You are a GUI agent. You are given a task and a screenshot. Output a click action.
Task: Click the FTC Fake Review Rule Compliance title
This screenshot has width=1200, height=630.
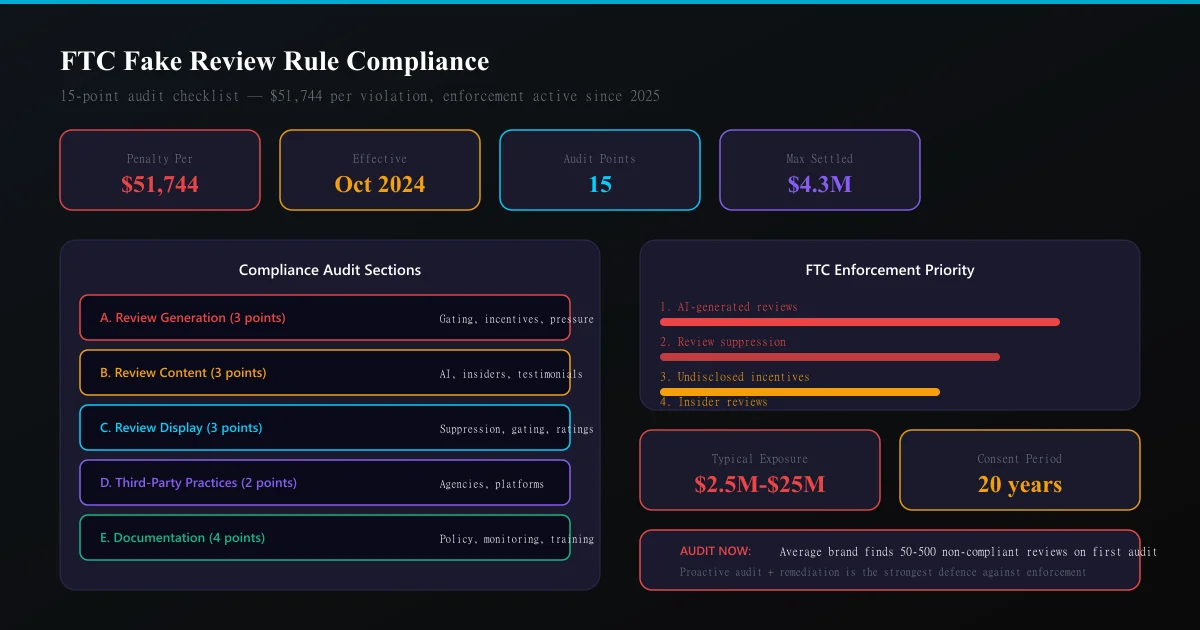(275, 61)
